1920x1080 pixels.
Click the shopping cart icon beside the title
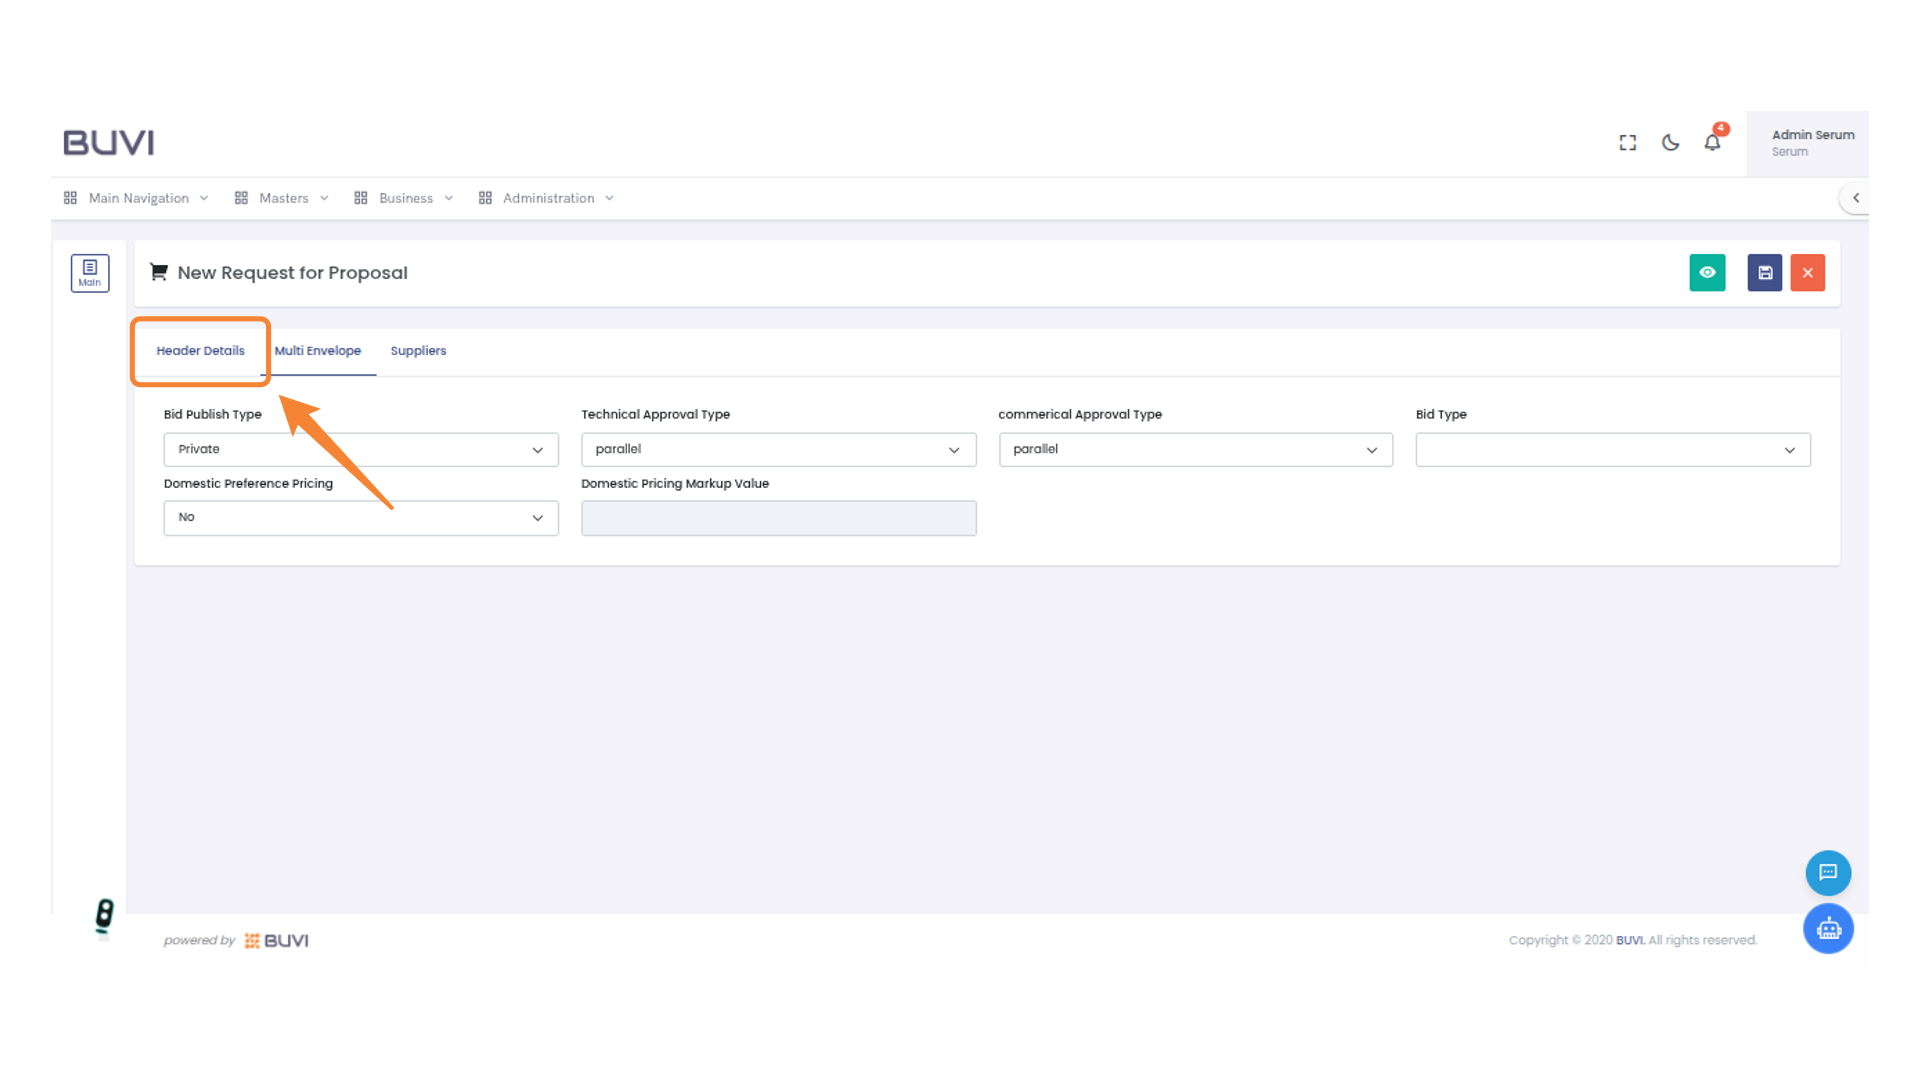point(158,271)
